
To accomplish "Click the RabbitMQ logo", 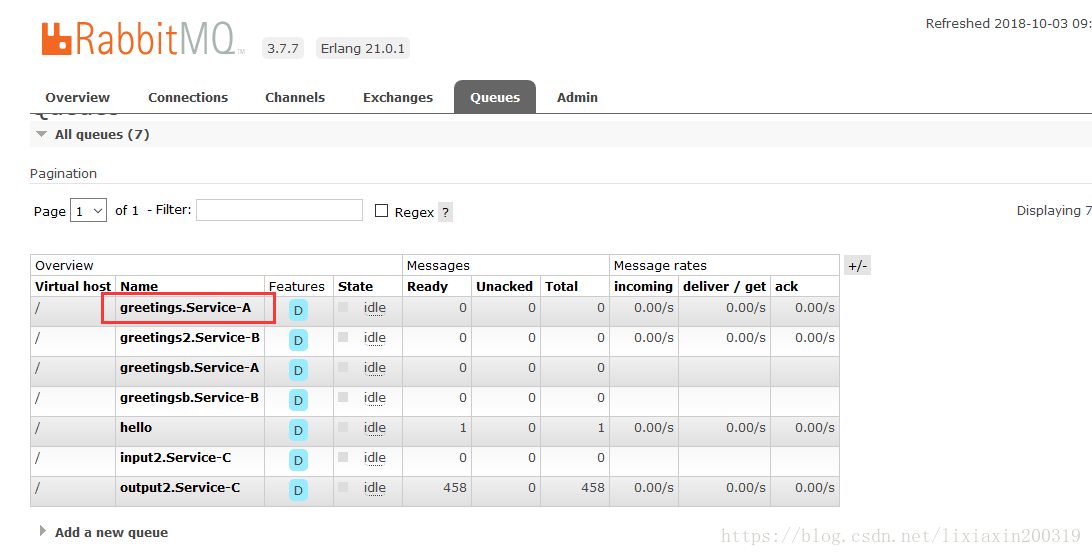I will [x=143, y=38].
